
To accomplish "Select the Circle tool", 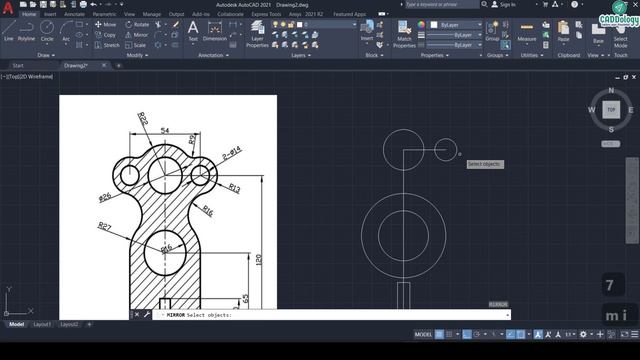I will point(47,31).
